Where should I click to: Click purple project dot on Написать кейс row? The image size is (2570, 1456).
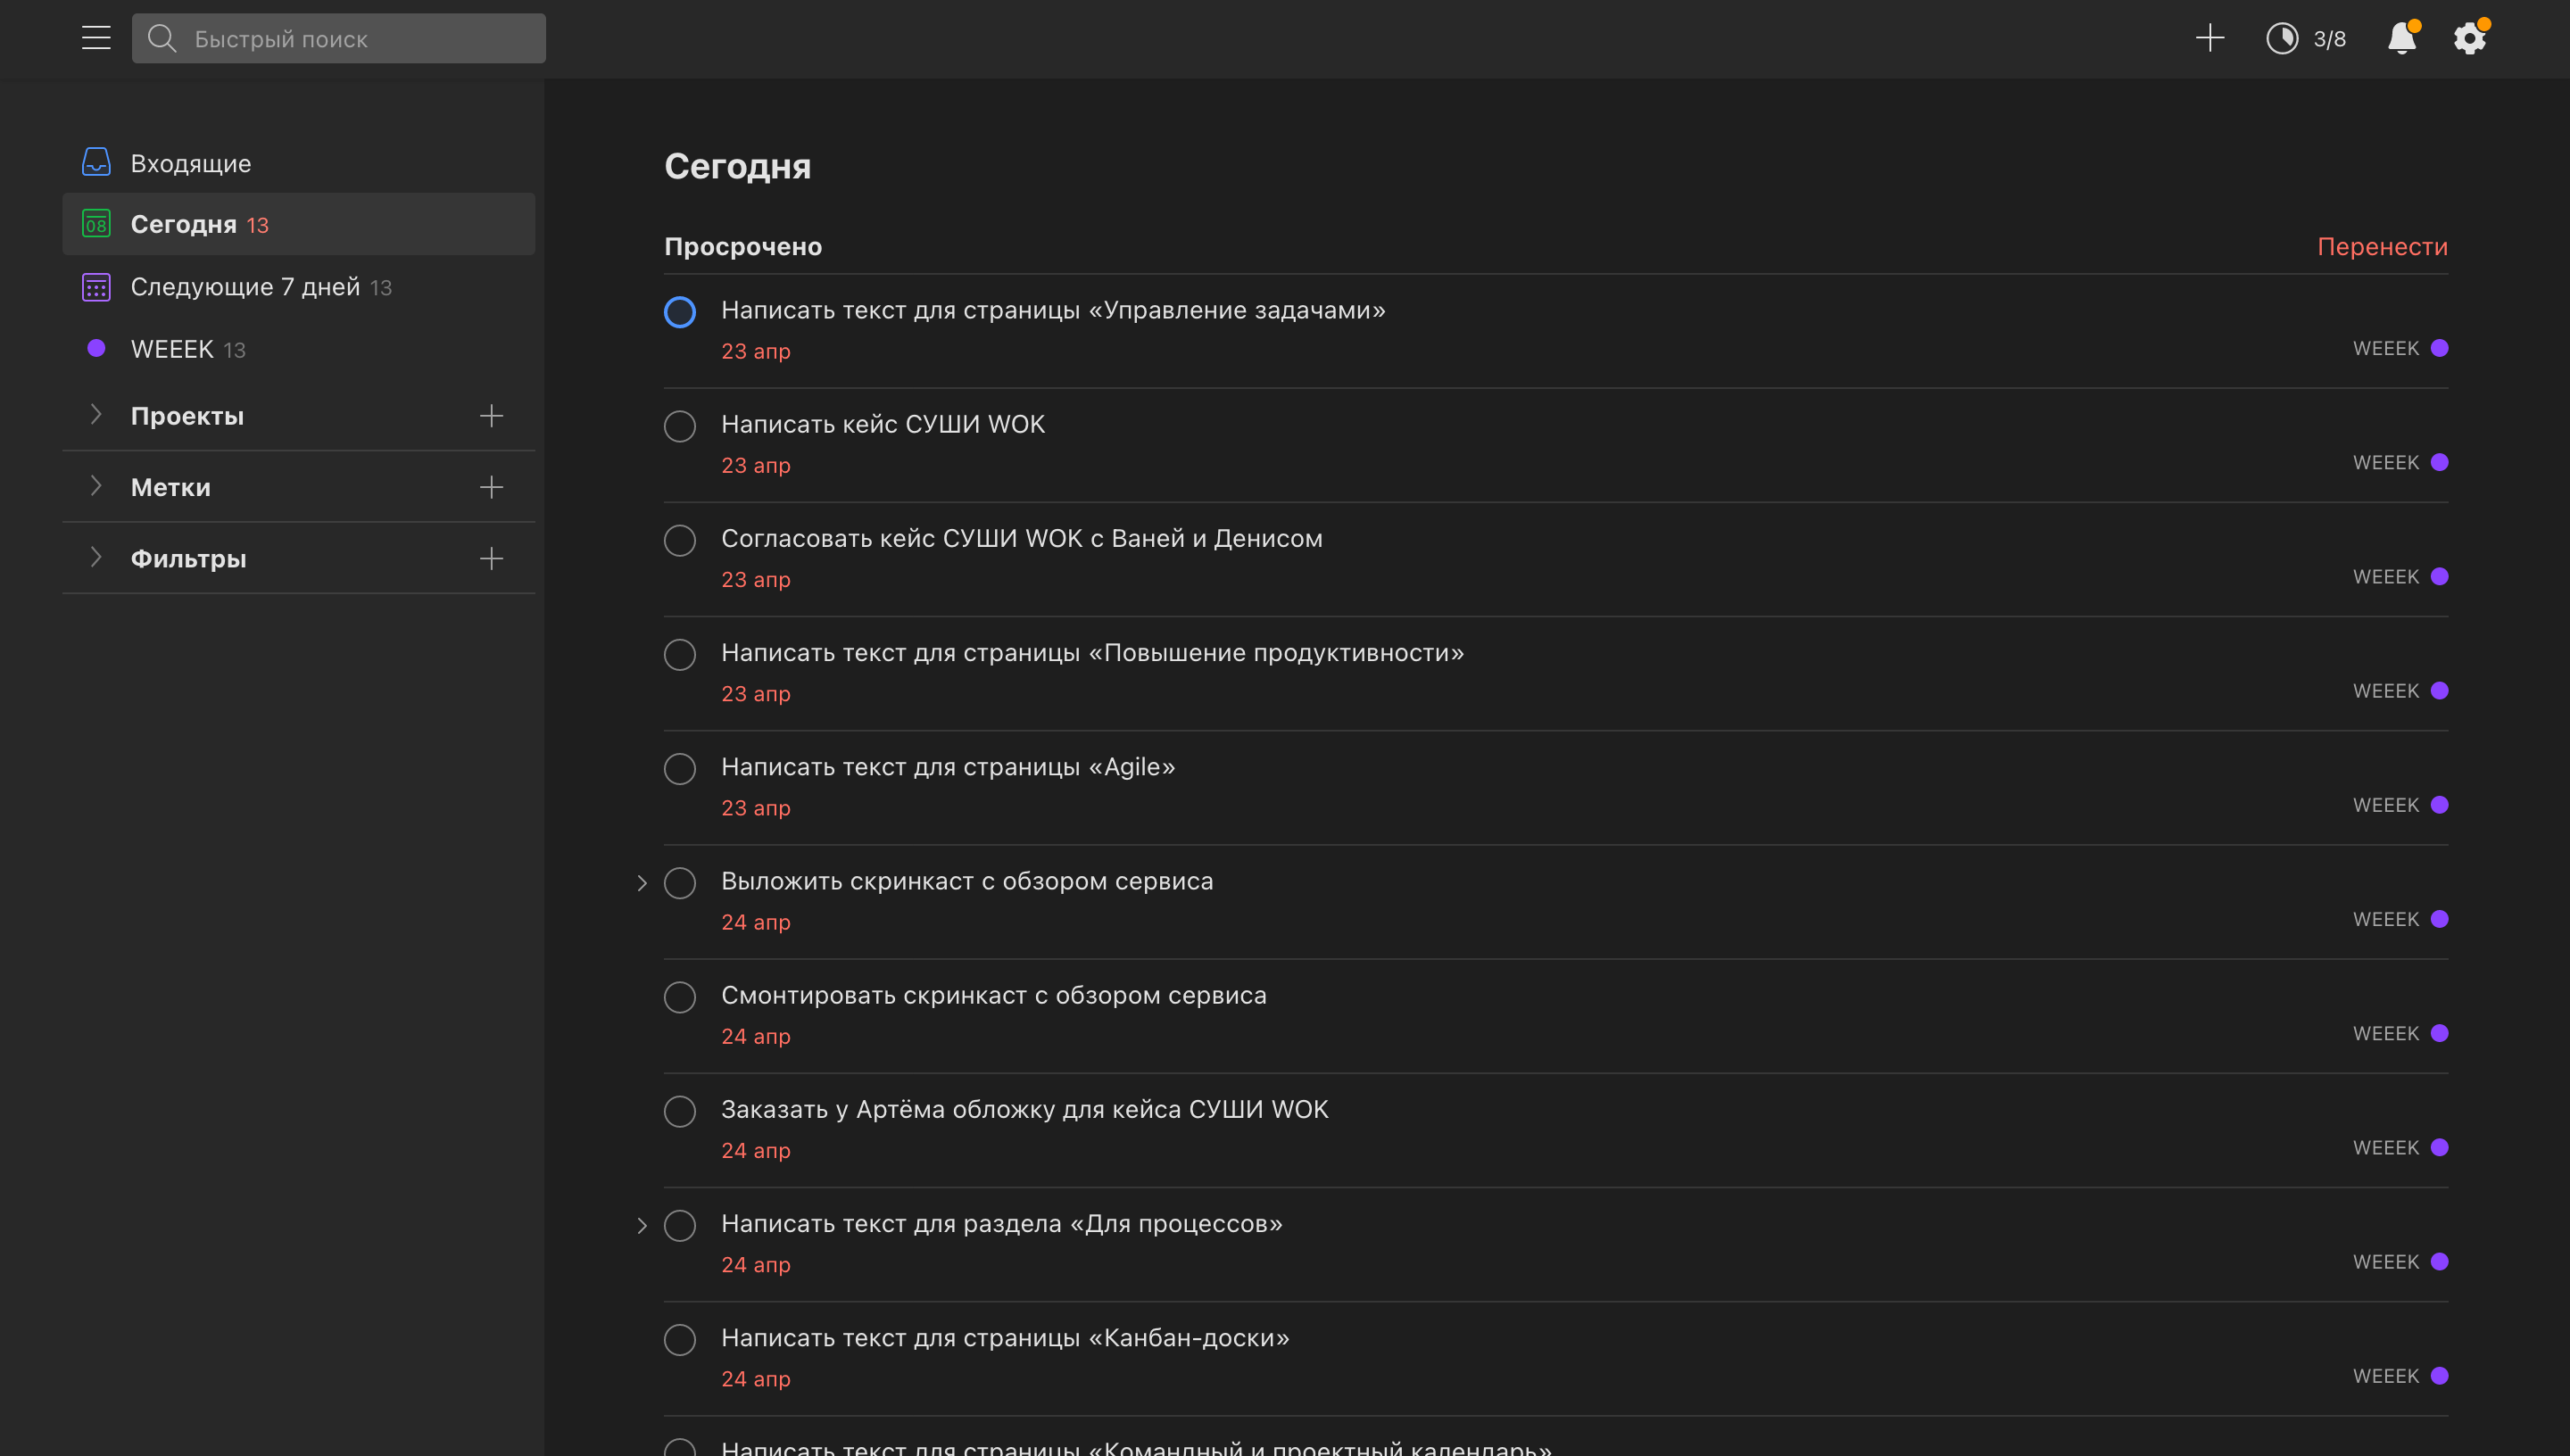2439,462
